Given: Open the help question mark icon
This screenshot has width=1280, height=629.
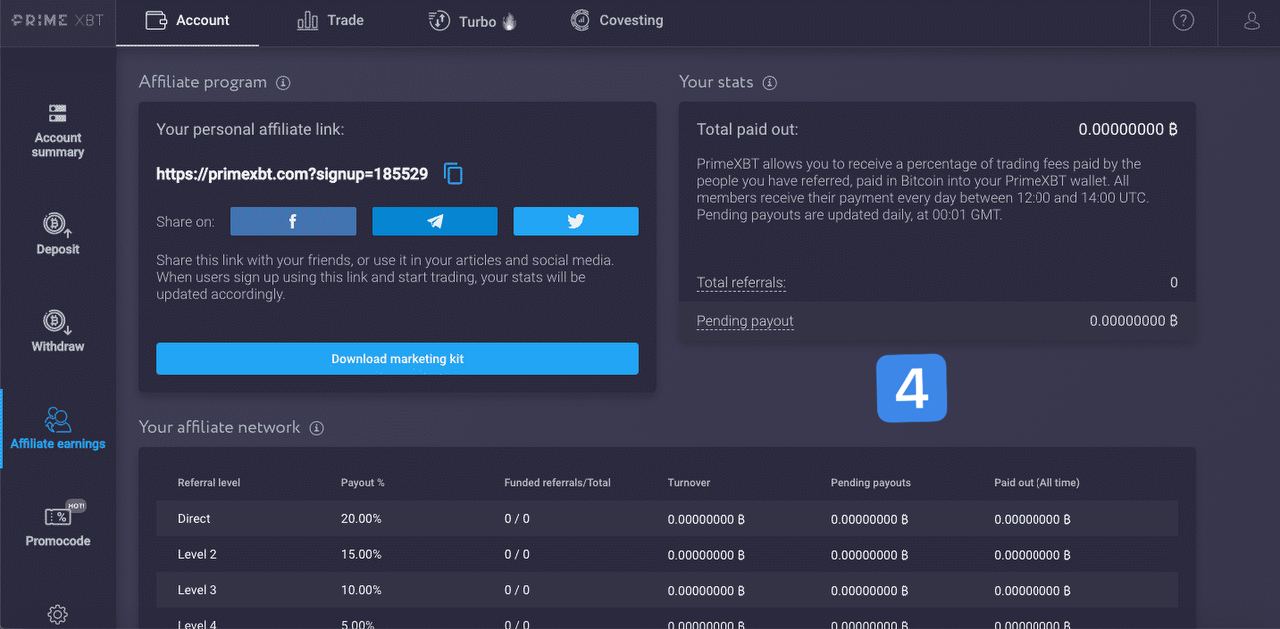Looking at the screenshot, I should 1183,20.
